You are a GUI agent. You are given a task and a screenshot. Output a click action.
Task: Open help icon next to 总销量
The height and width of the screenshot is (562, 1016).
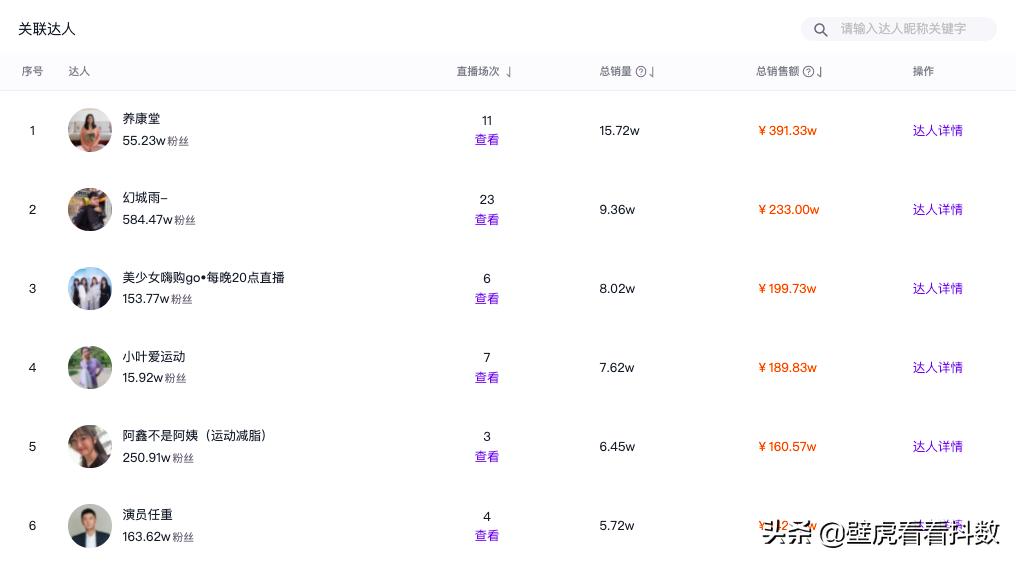coord(641,71)
